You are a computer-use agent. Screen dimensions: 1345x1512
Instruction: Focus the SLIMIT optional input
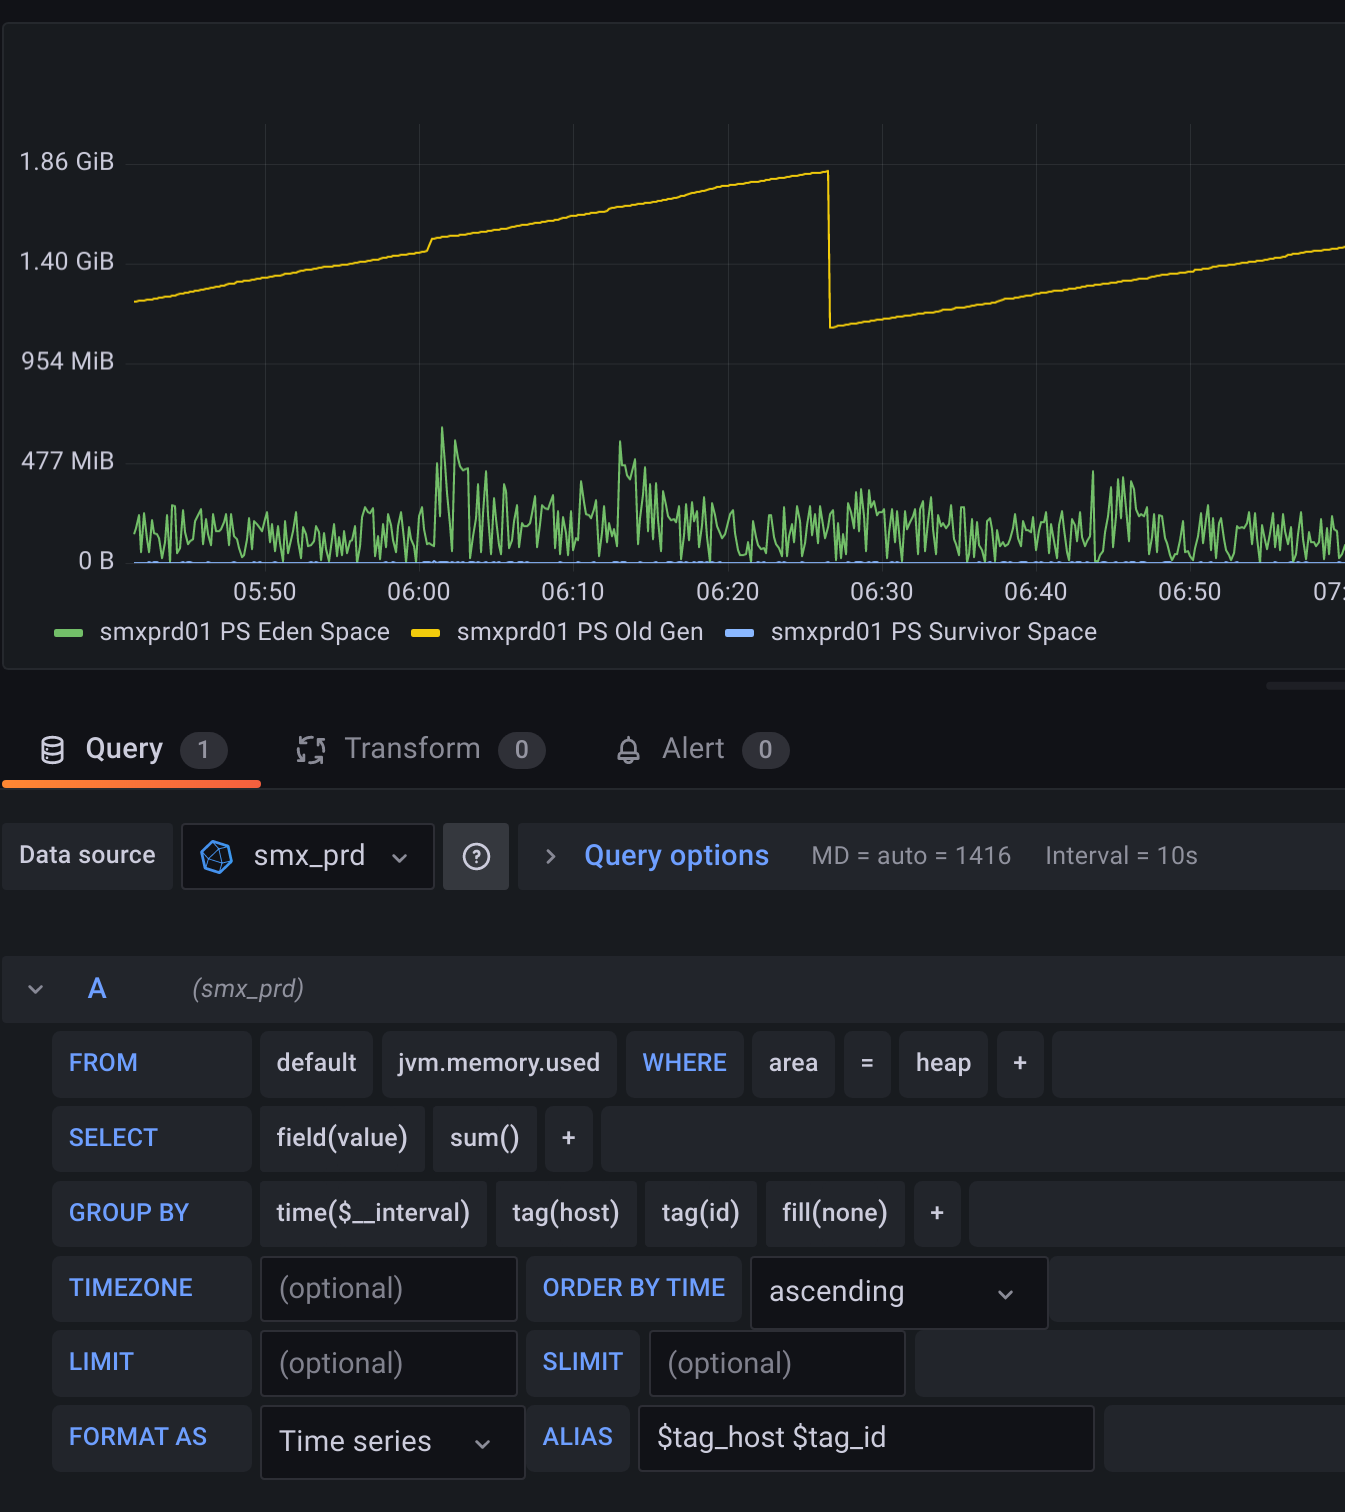[777, 1363]
